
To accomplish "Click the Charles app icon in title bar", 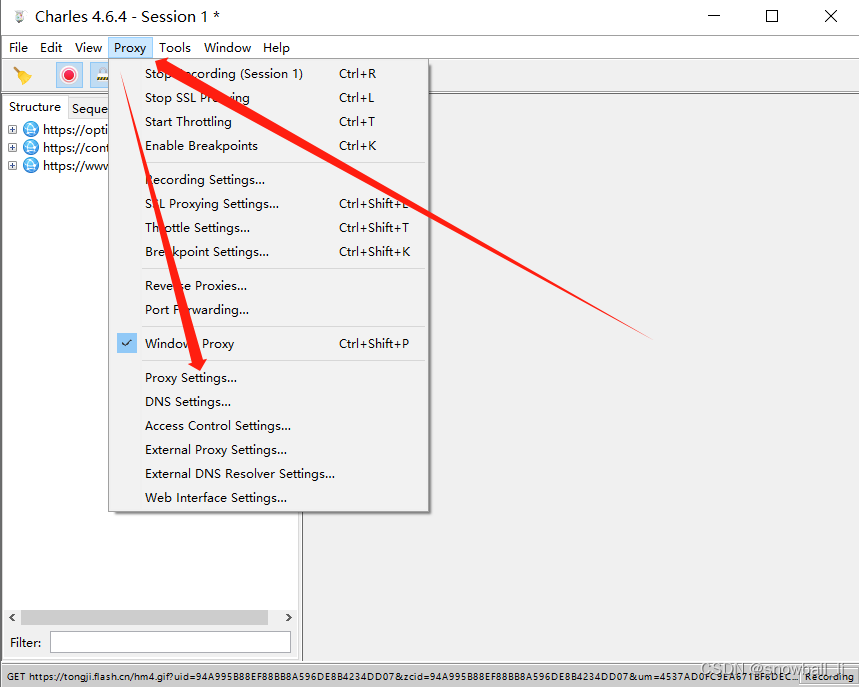I will pos(20,16).
